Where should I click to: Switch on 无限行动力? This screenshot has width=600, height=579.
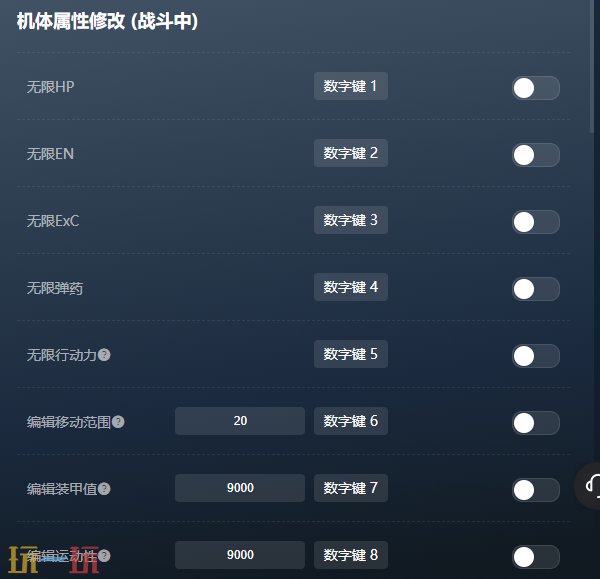point(536,356)
